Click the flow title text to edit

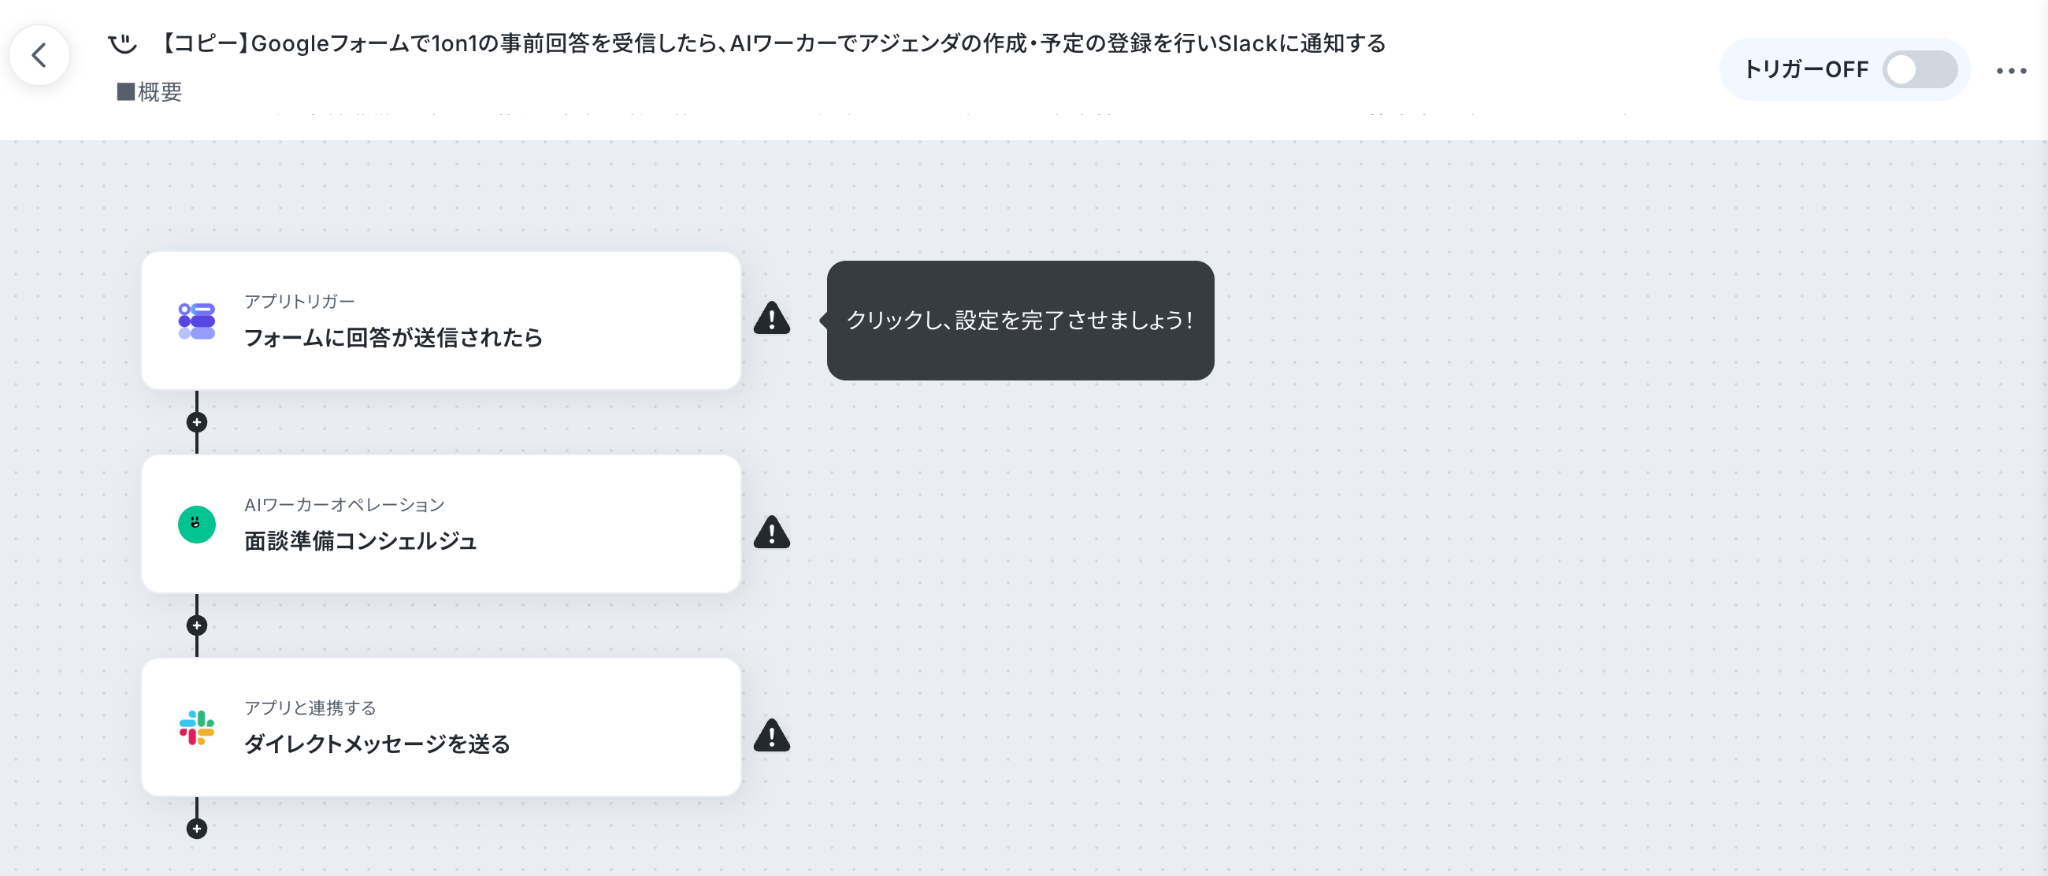click(x=773, y=44)
